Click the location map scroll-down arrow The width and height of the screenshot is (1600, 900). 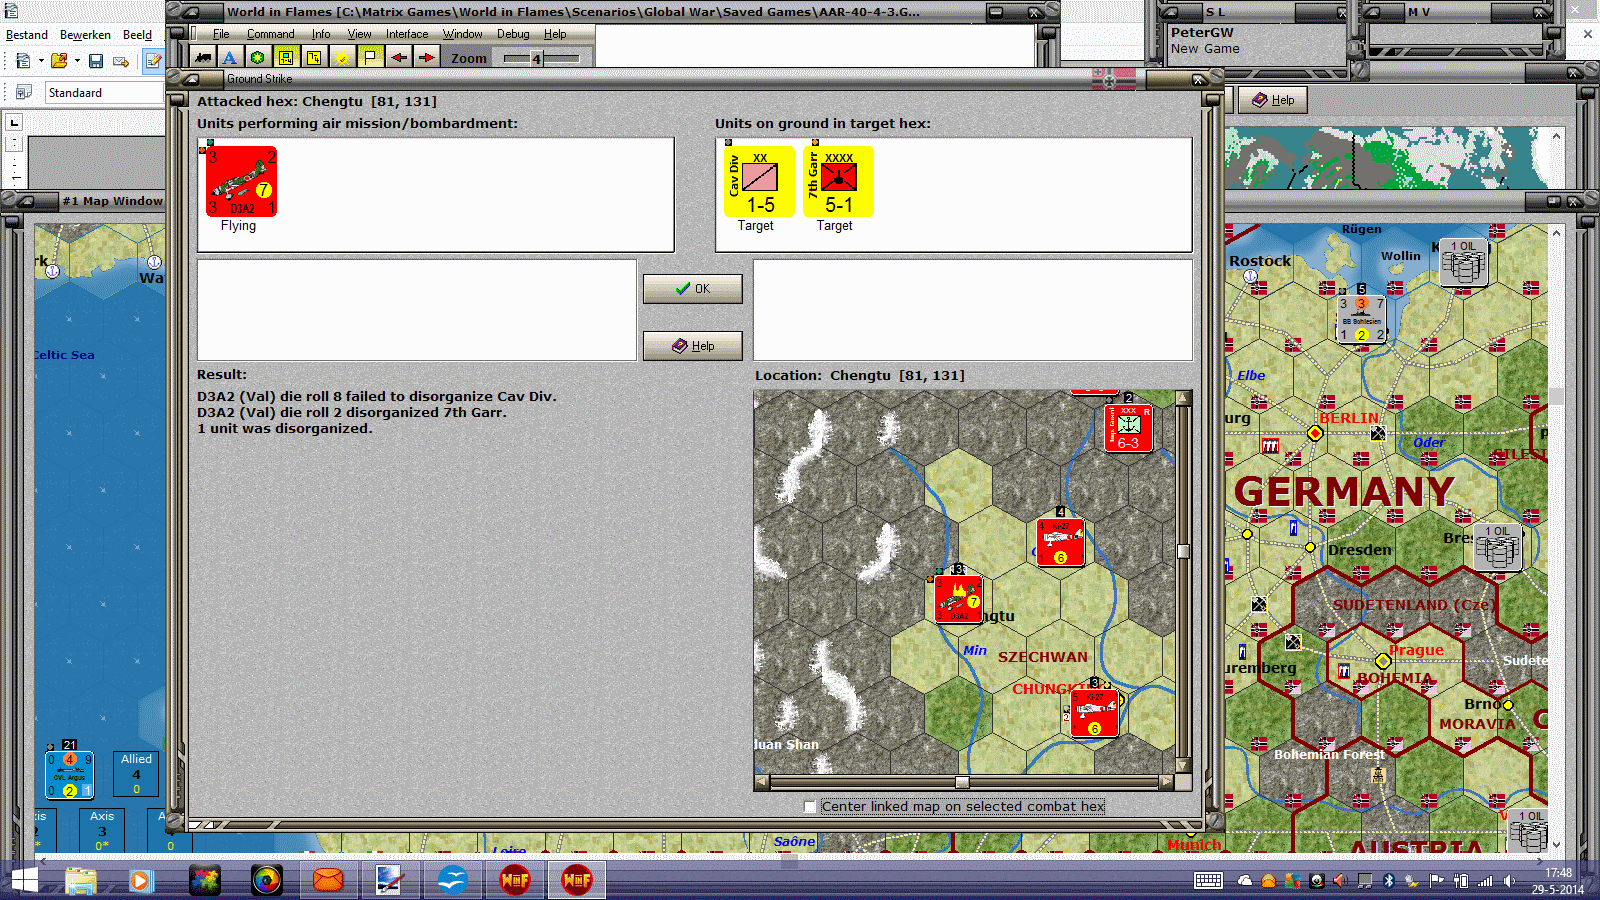click(x=1183, y=766)
